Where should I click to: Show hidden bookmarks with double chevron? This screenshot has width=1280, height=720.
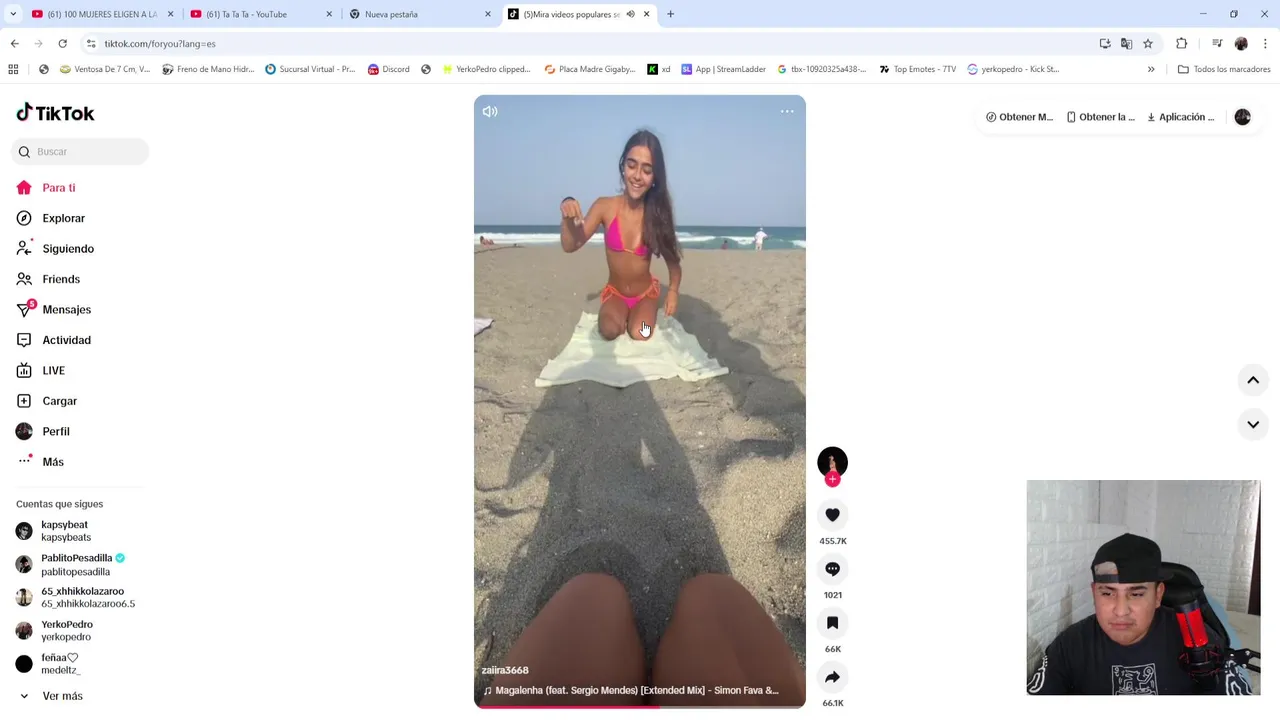click(1151, 69)
